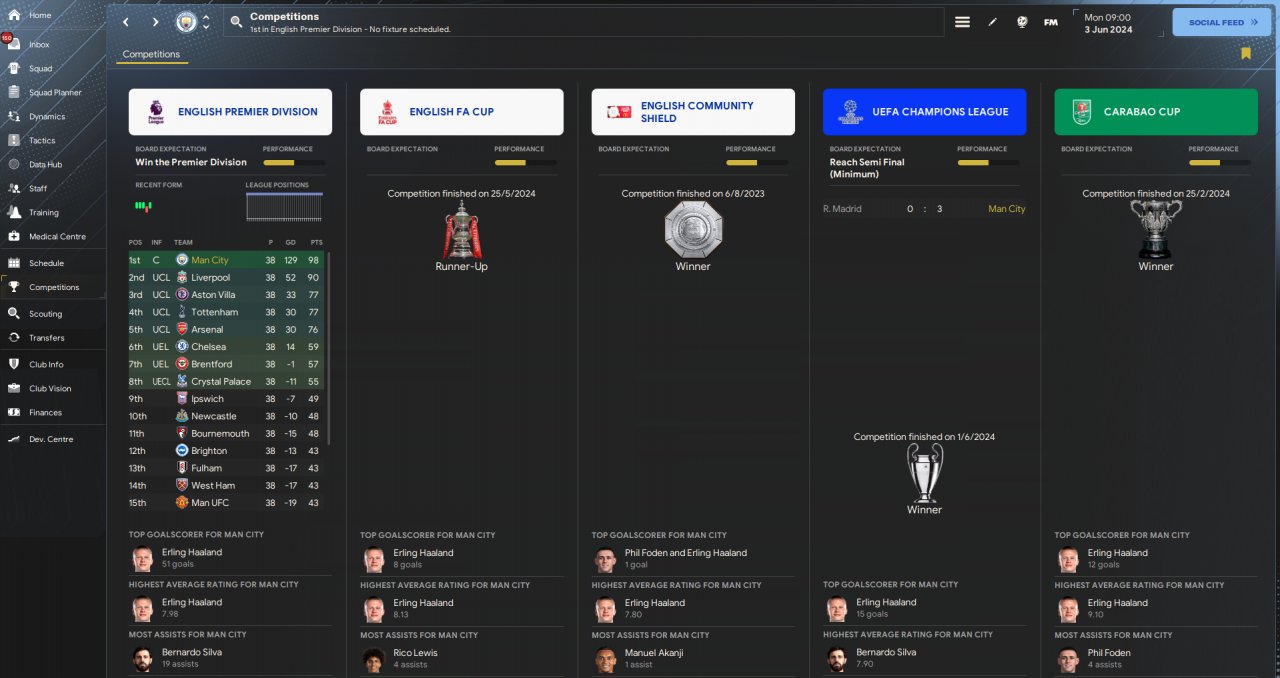
Task: Click the forward navigation arrow
Action: click(x=155, y=22)
